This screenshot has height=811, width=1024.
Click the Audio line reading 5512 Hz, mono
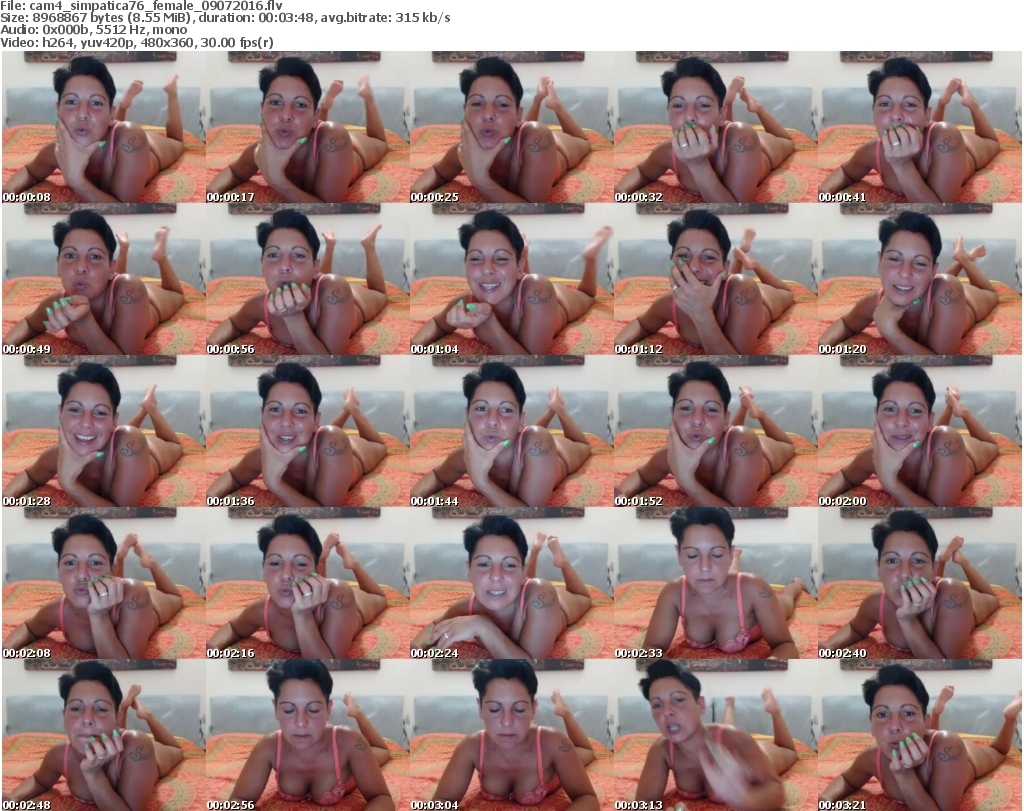click(x=93, y=30)
